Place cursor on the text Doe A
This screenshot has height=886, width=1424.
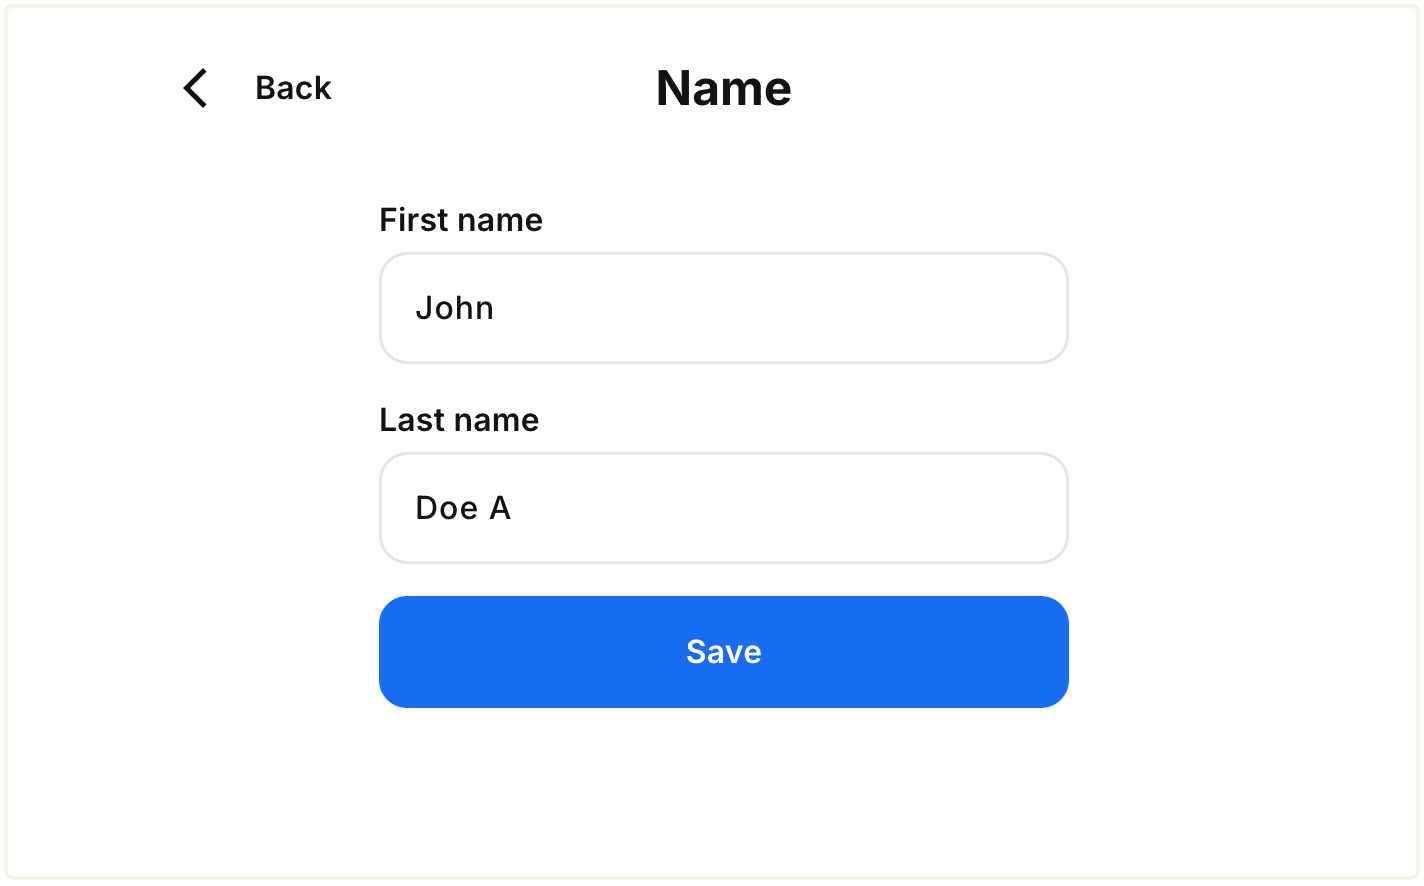[463, 508]
